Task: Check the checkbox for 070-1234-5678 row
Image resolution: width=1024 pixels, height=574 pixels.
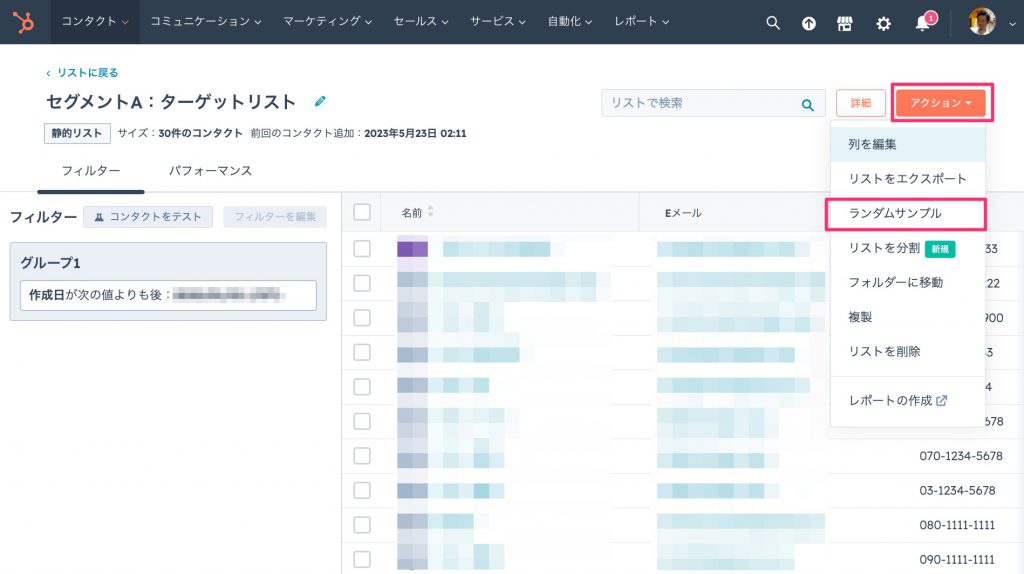Action: point(362,456)
